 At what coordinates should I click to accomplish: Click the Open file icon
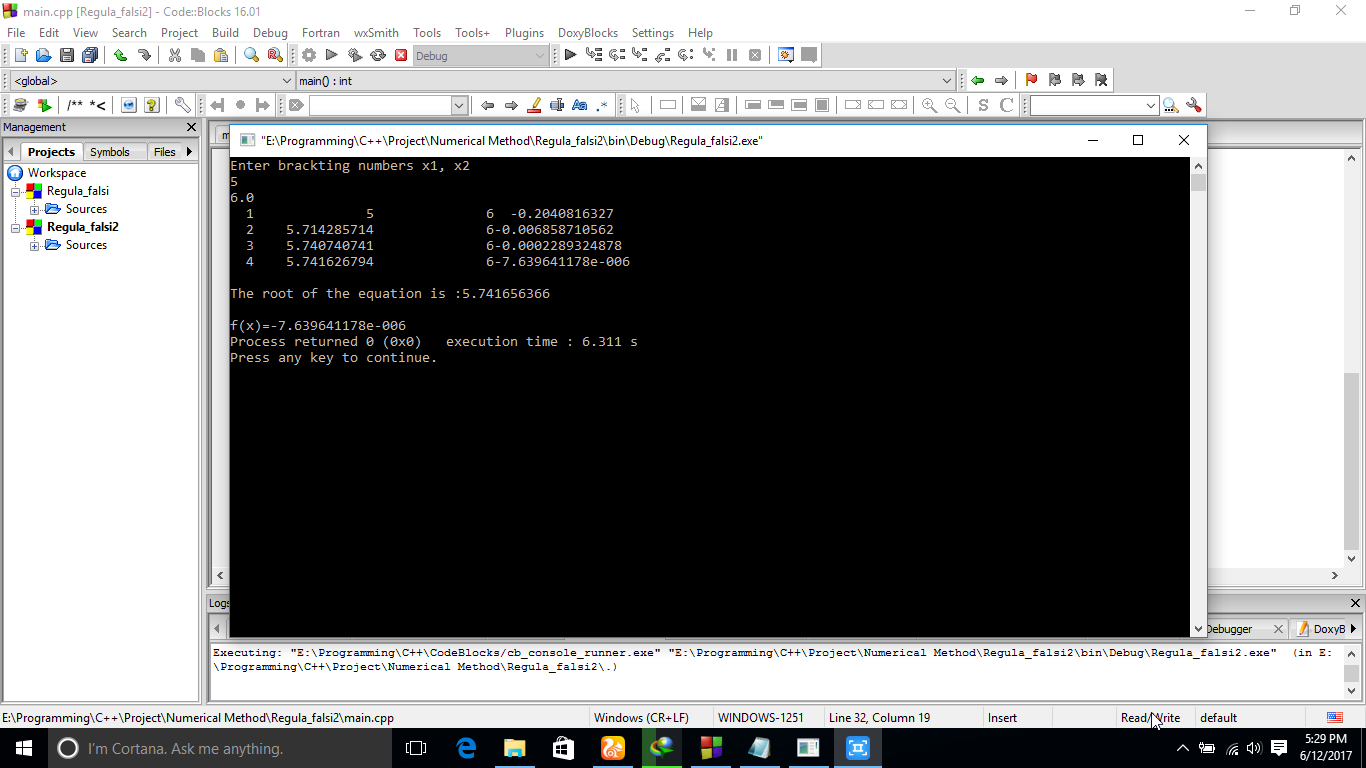(x=43, y=56)
